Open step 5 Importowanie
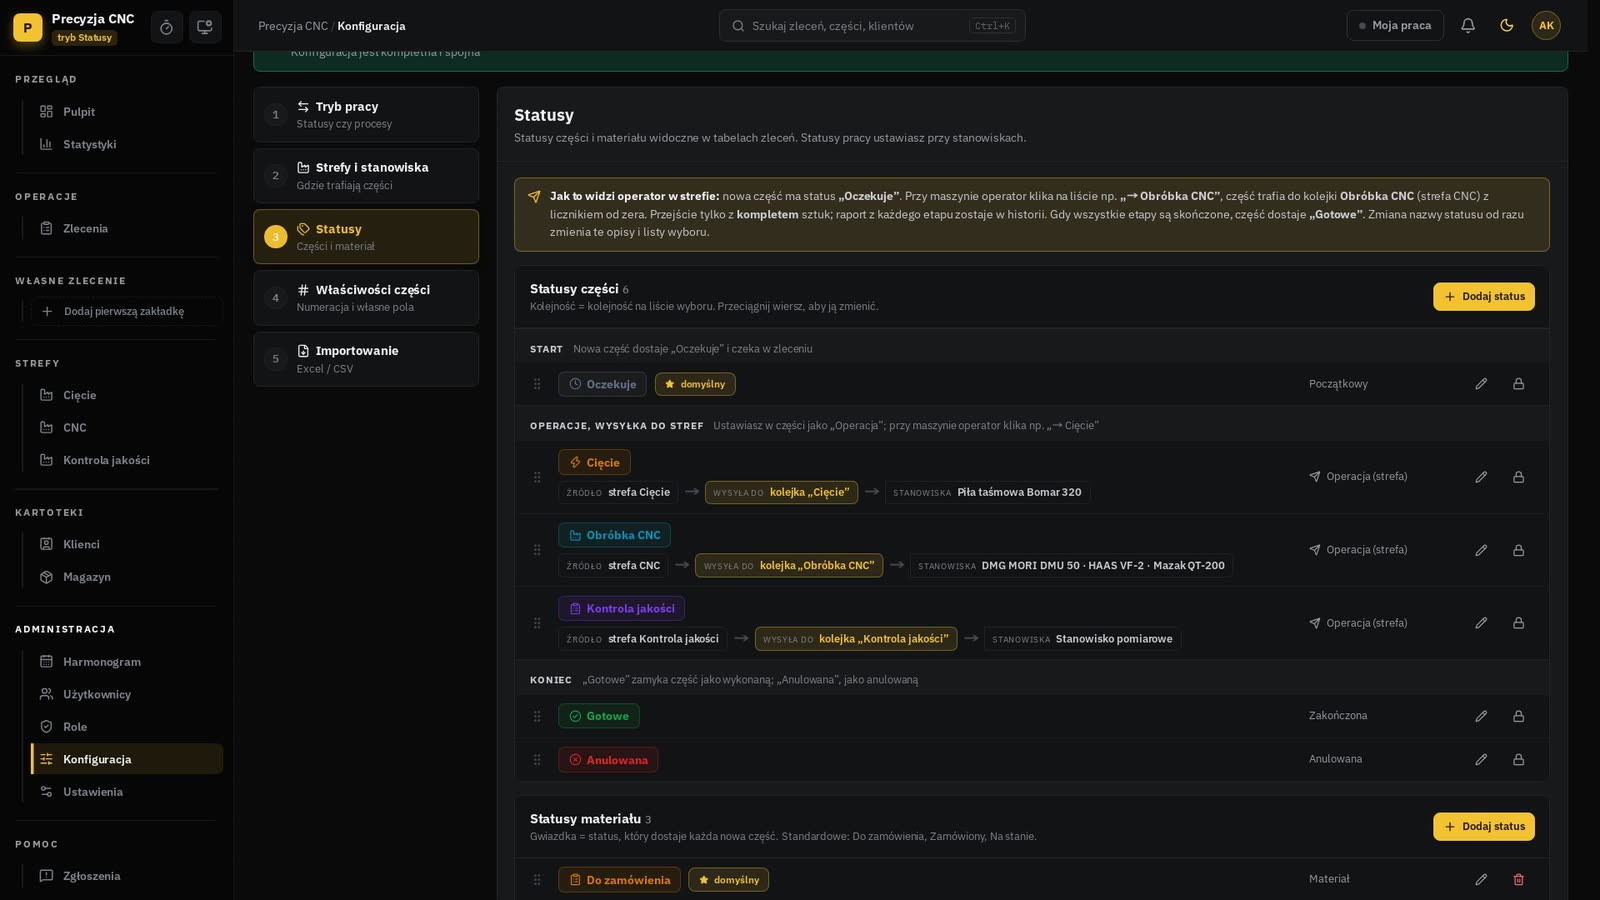Viewport: 1600px width, 900px height. tap(366, 359)
